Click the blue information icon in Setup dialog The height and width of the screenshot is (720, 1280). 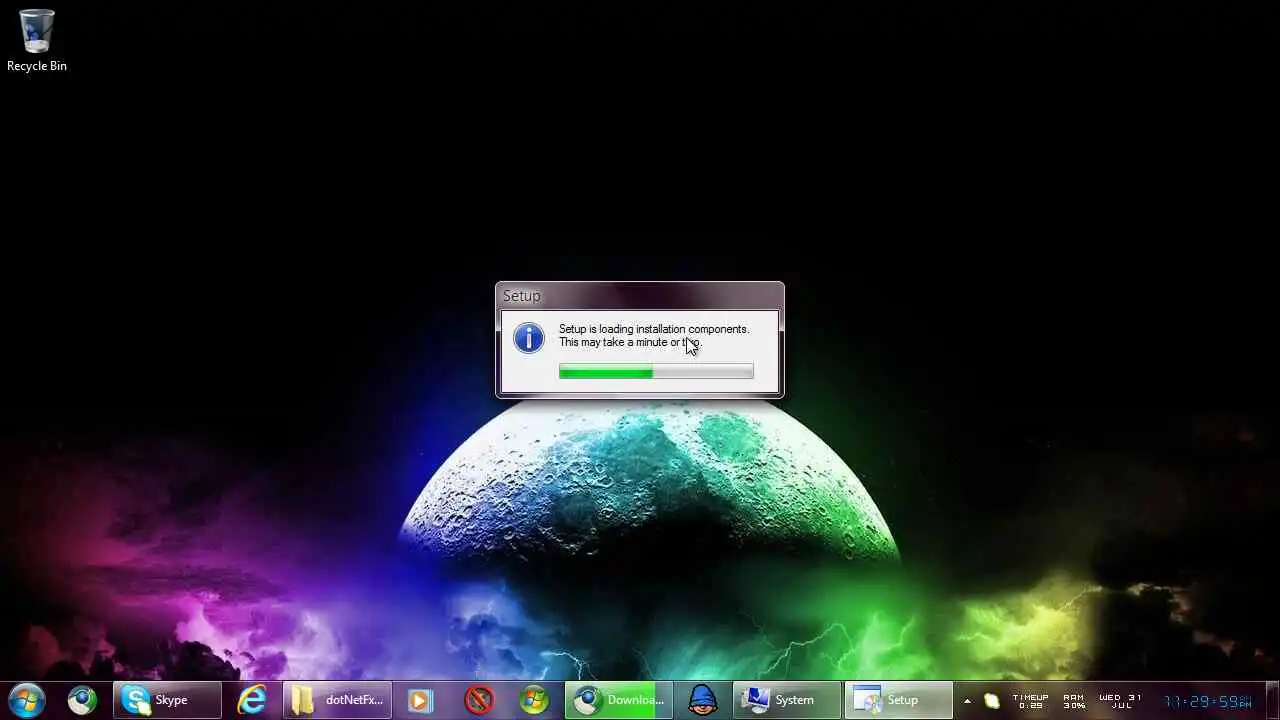529,338
